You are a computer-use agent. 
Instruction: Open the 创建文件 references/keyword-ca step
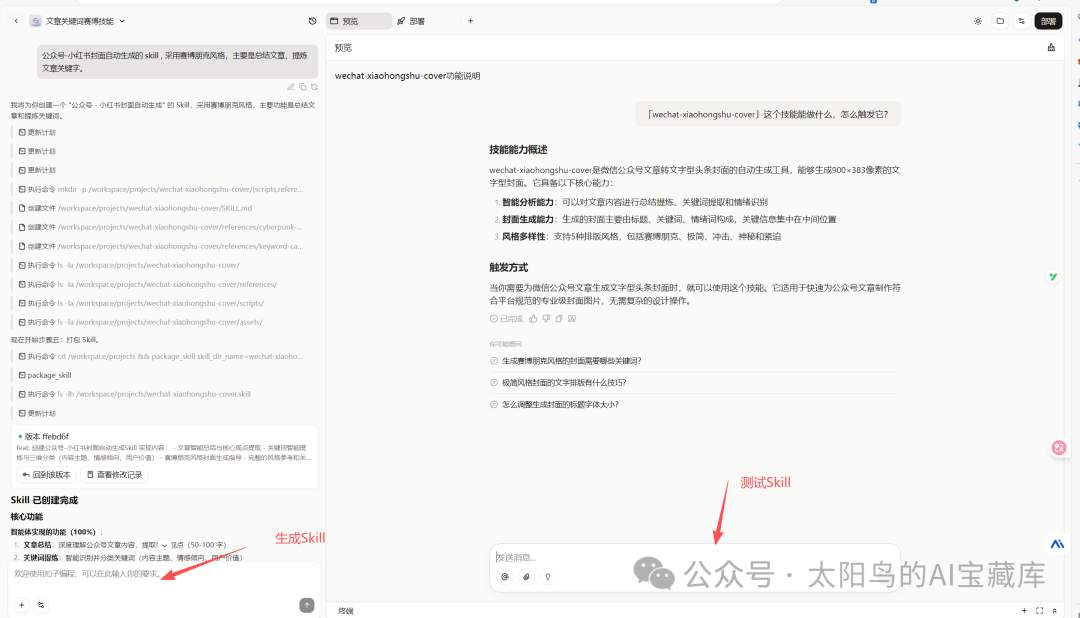(x=160, y=246)
